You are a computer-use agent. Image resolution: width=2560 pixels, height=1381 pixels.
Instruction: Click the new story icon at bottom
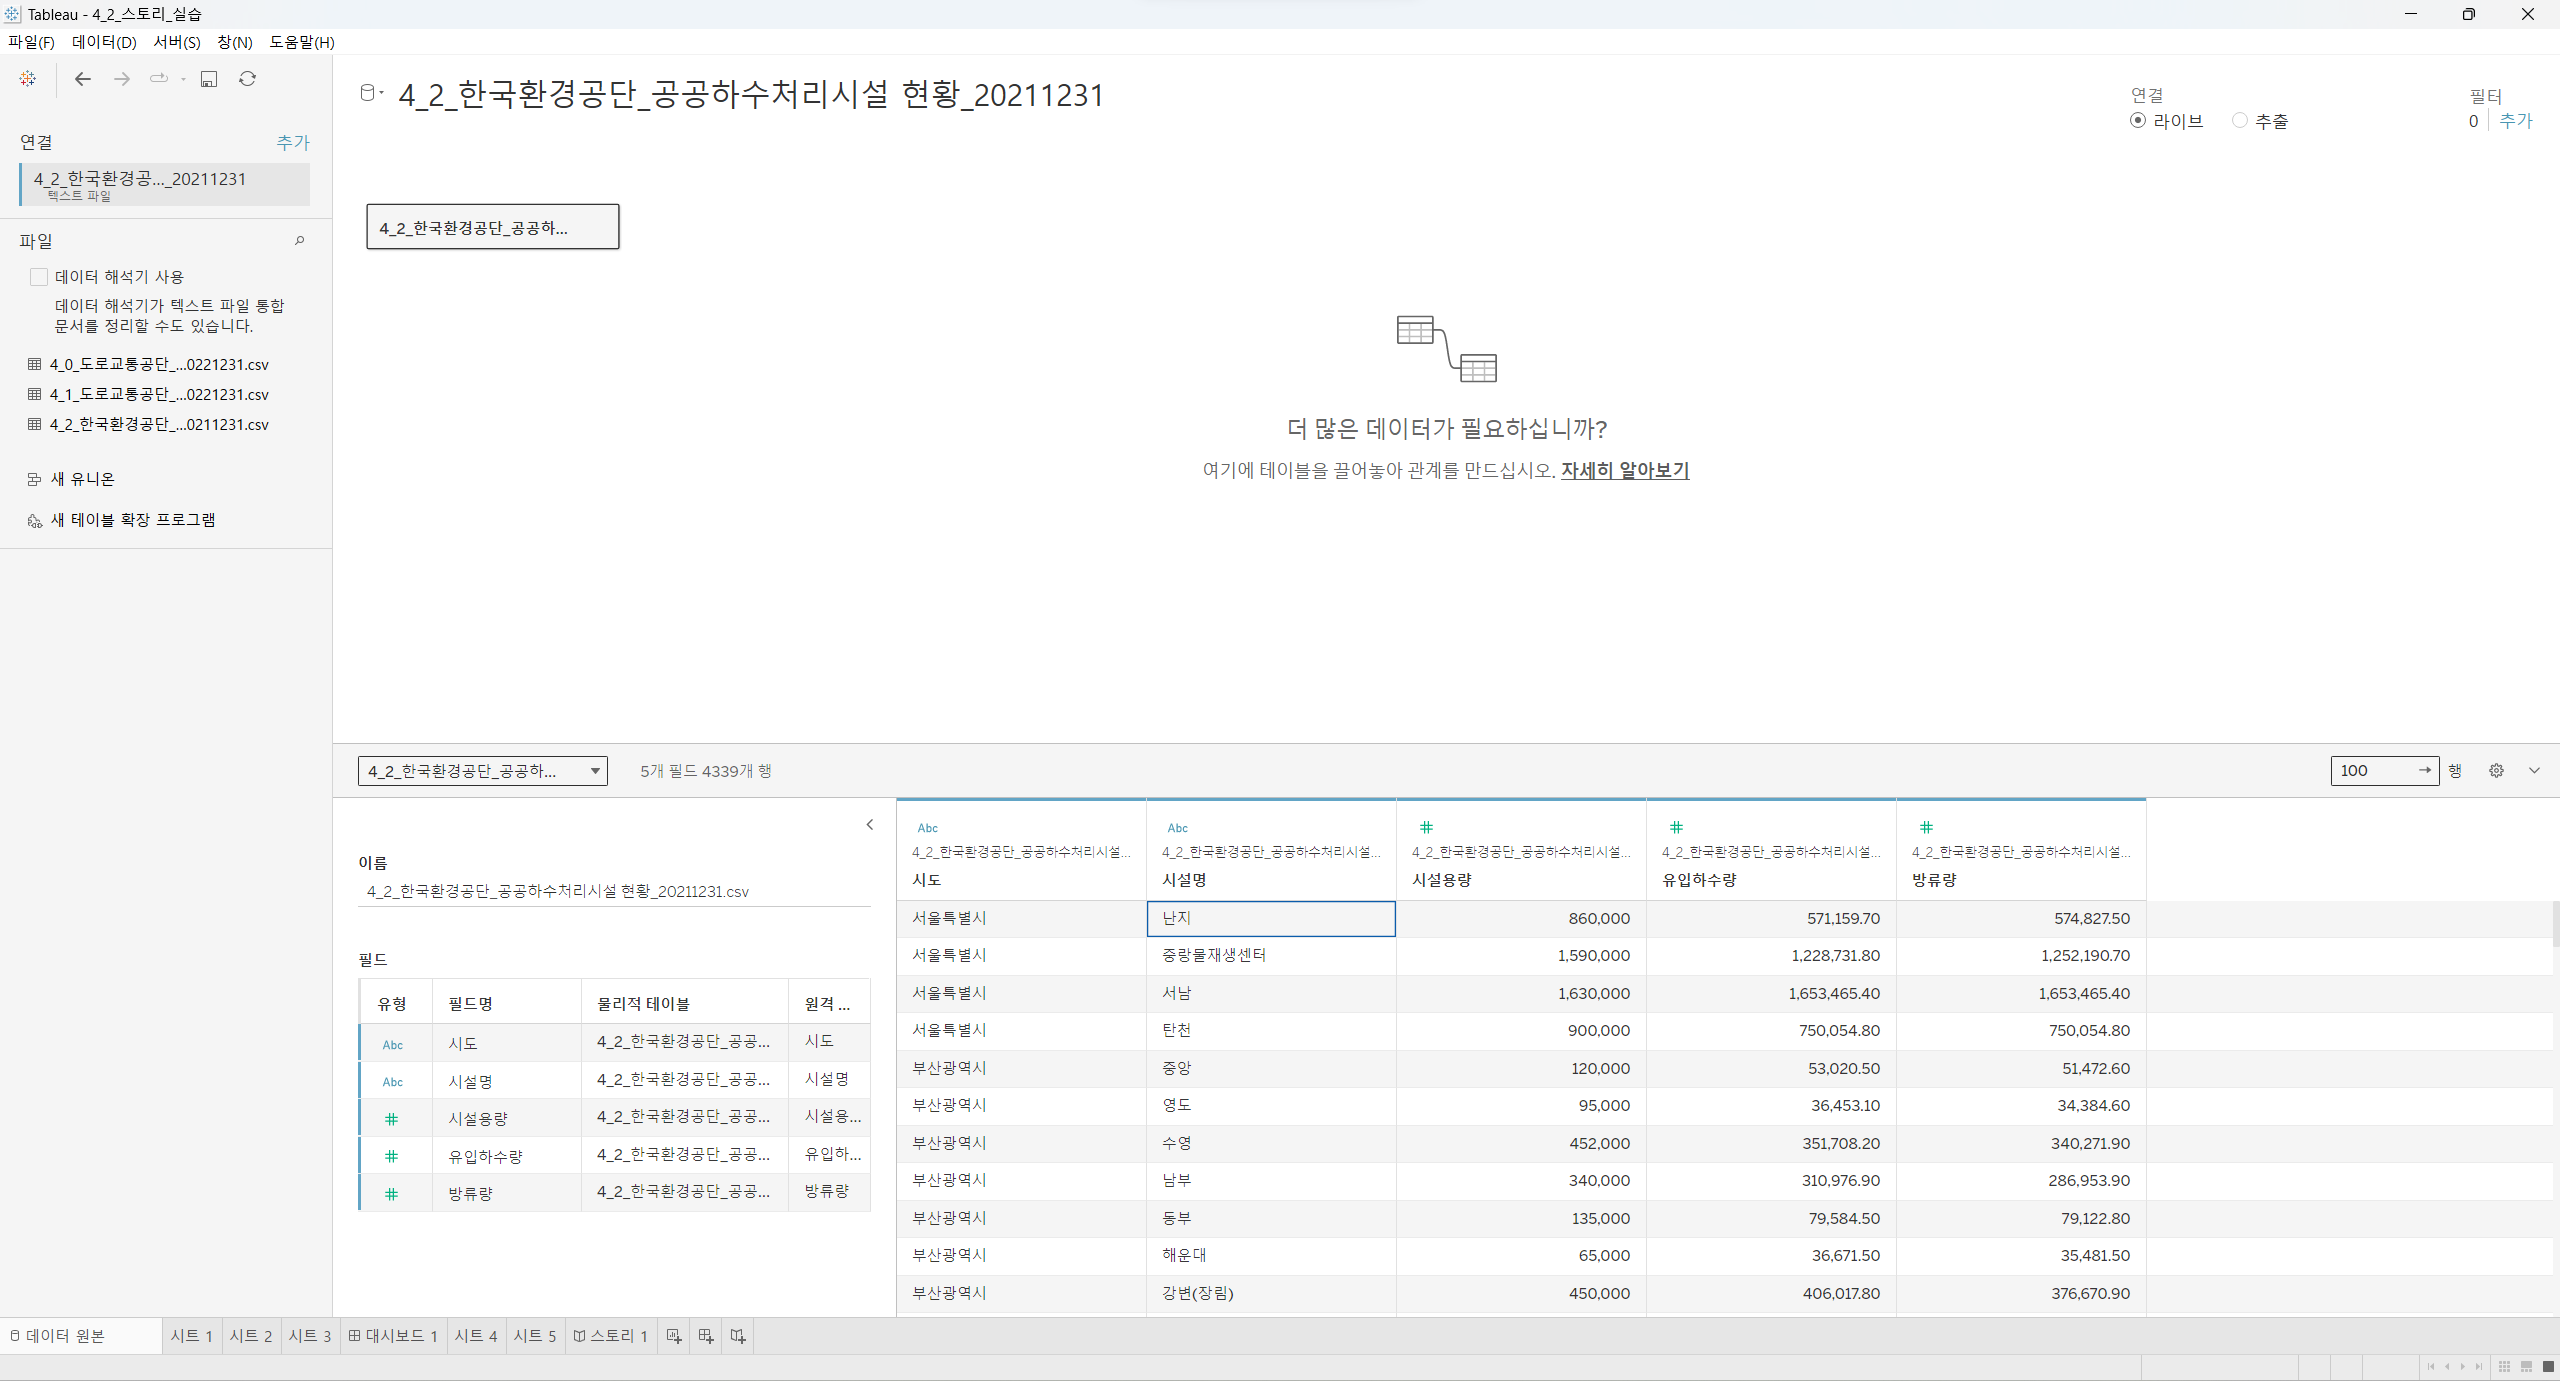(738, 1336)
